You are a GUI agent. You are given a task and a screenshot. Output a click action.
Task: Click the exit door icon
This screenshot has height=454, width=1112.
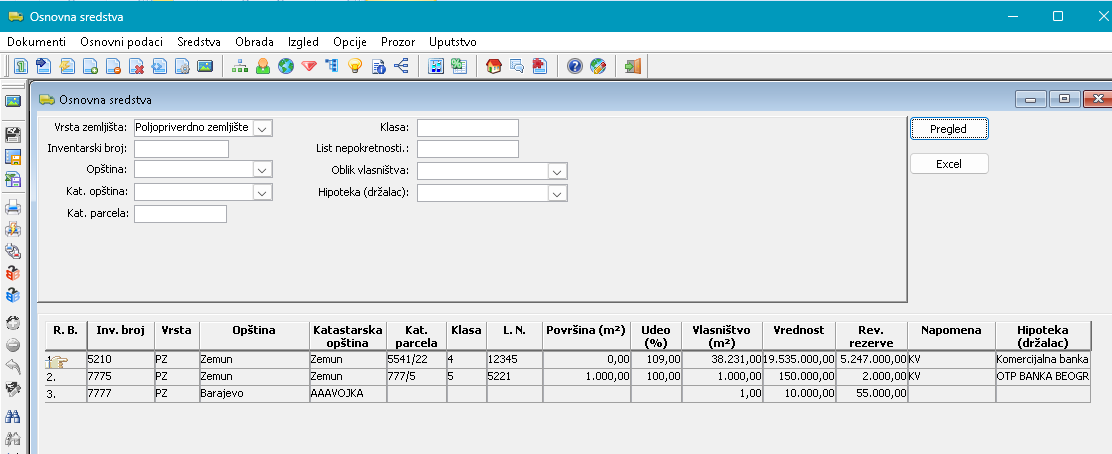(x=633, y=67)
